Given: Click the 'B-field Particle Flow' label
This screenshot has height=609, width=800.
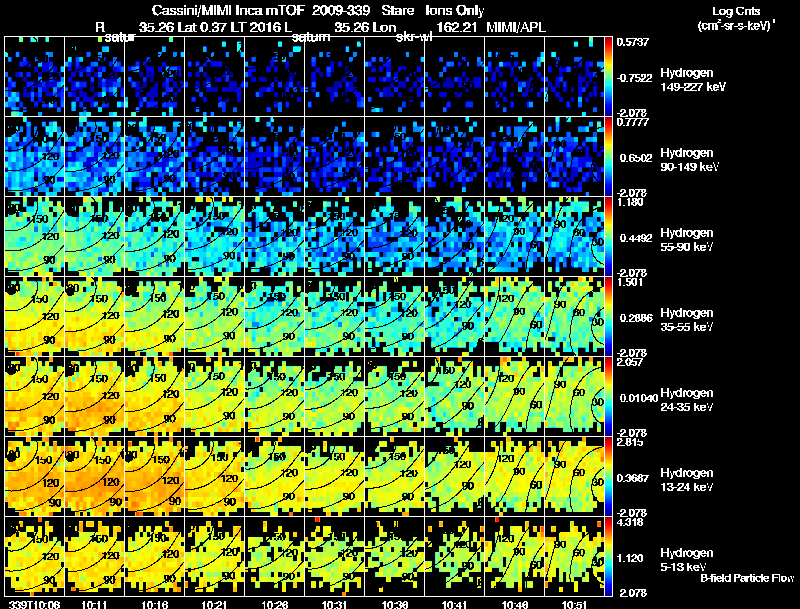Looking at the screenshot, I should click(x=747, y=578).
